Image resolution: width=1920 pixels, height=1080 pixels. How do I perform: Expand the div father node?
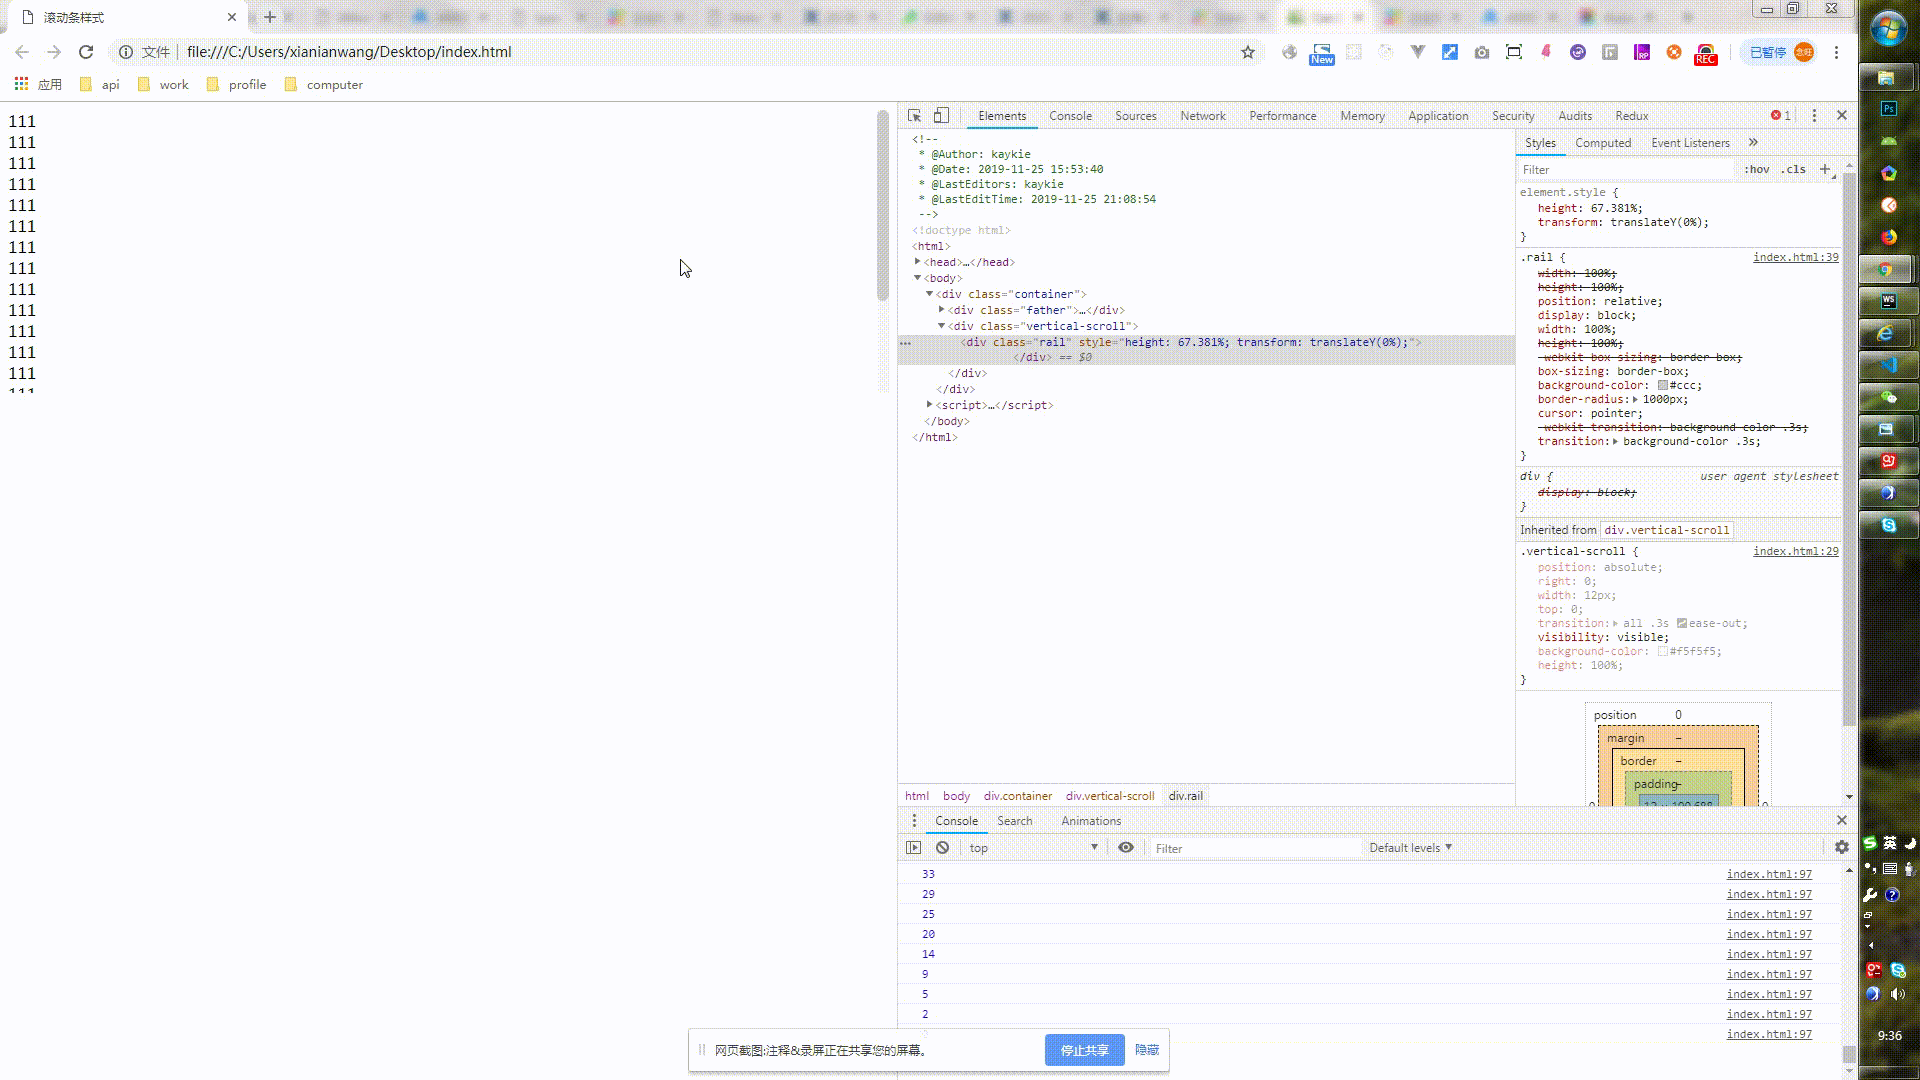click(942, 310)
